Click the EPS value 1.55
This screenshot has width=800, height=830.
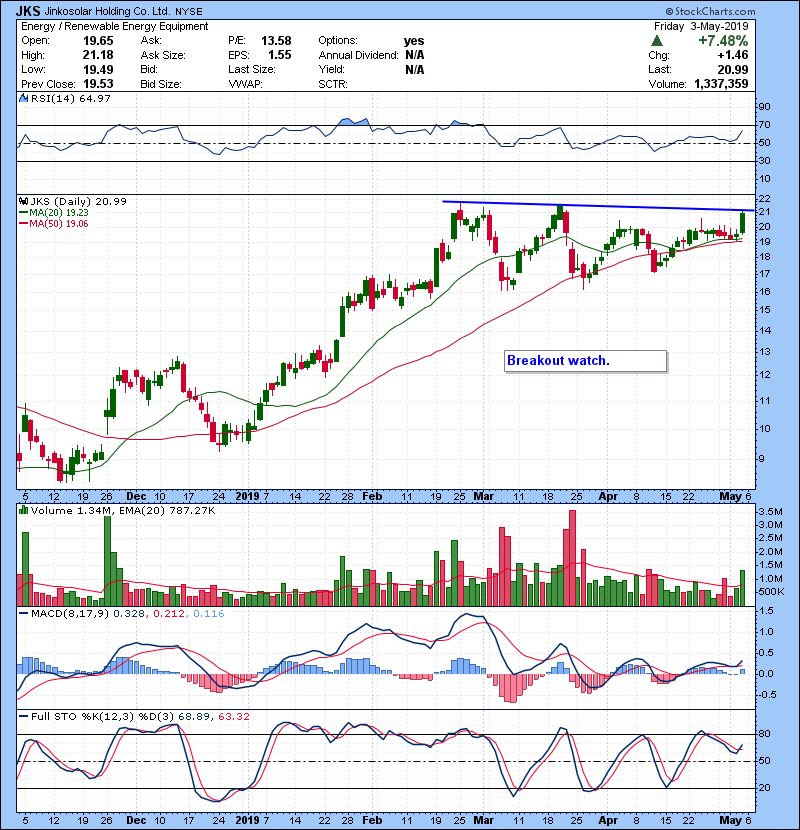point(280,55)
